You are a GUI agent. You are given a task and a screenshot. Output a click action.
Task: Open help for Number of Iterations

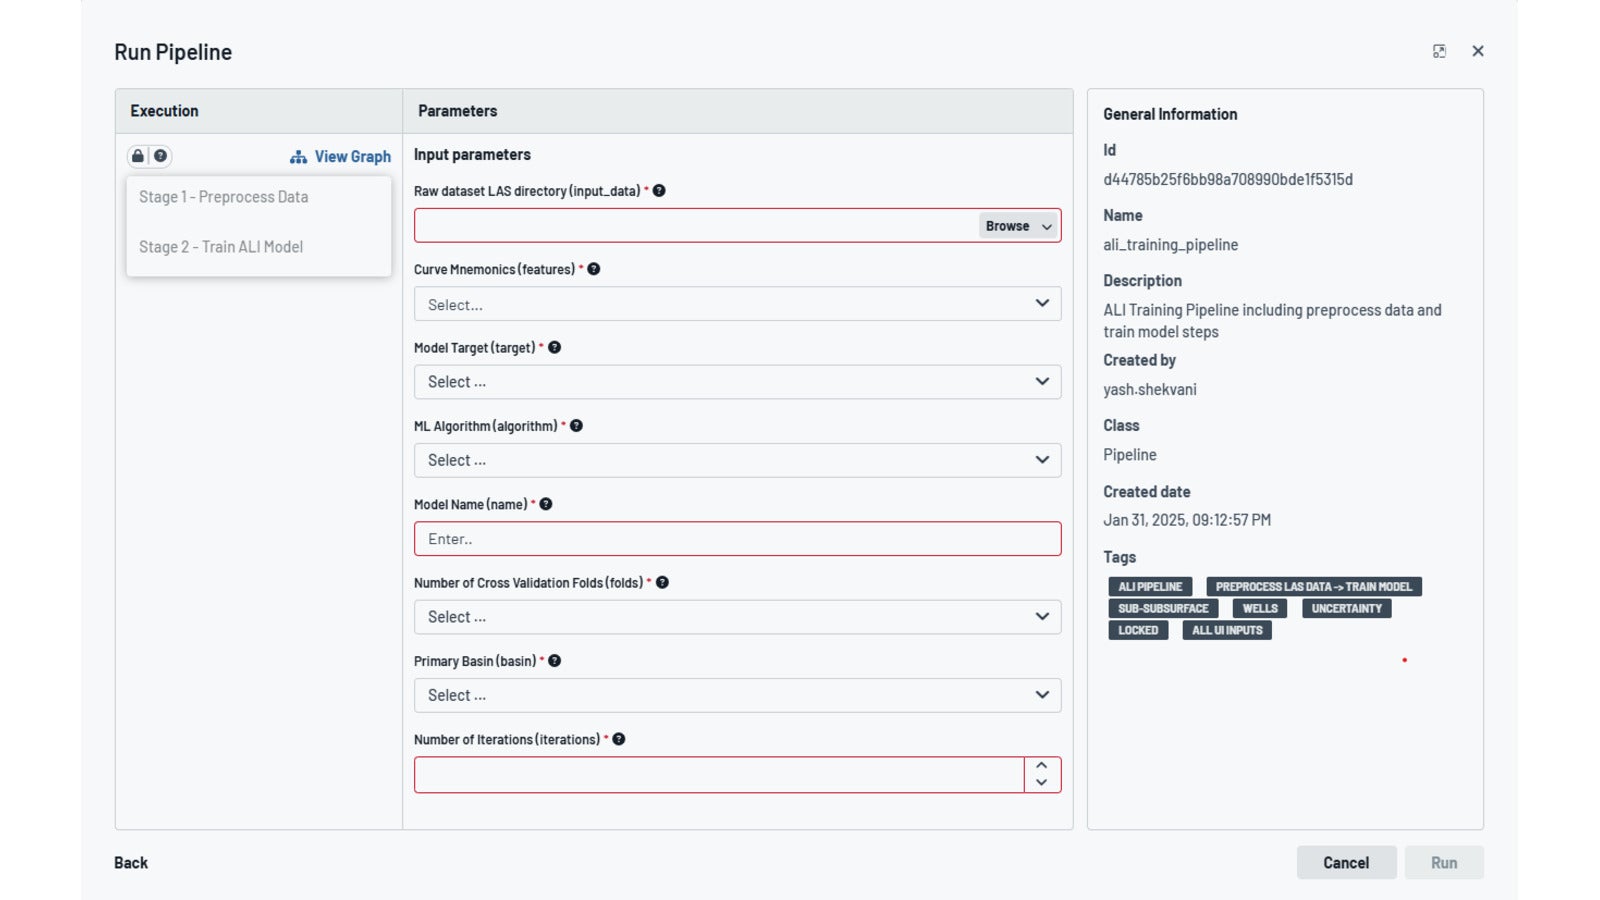pos(619,739)
